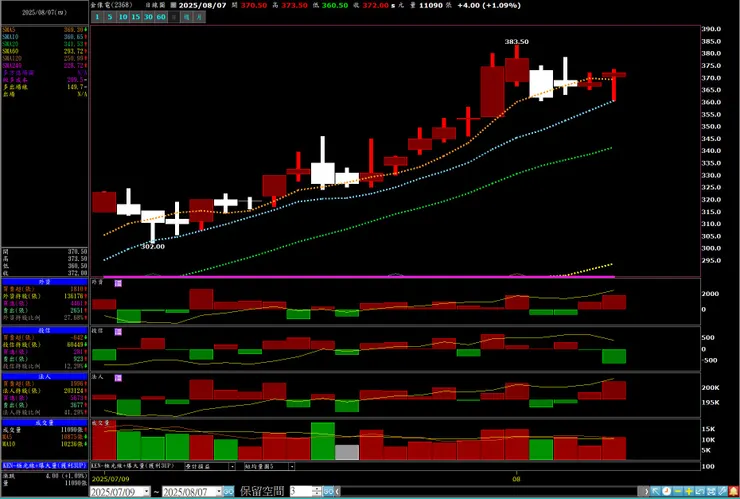
Task: Select the weekly (週) chart button
Action: pos(186,17)
